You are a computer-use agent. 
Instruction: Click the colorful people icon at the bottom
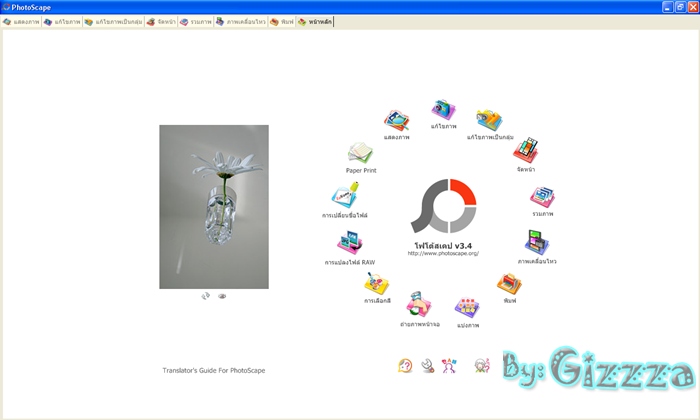click(449, 366)
